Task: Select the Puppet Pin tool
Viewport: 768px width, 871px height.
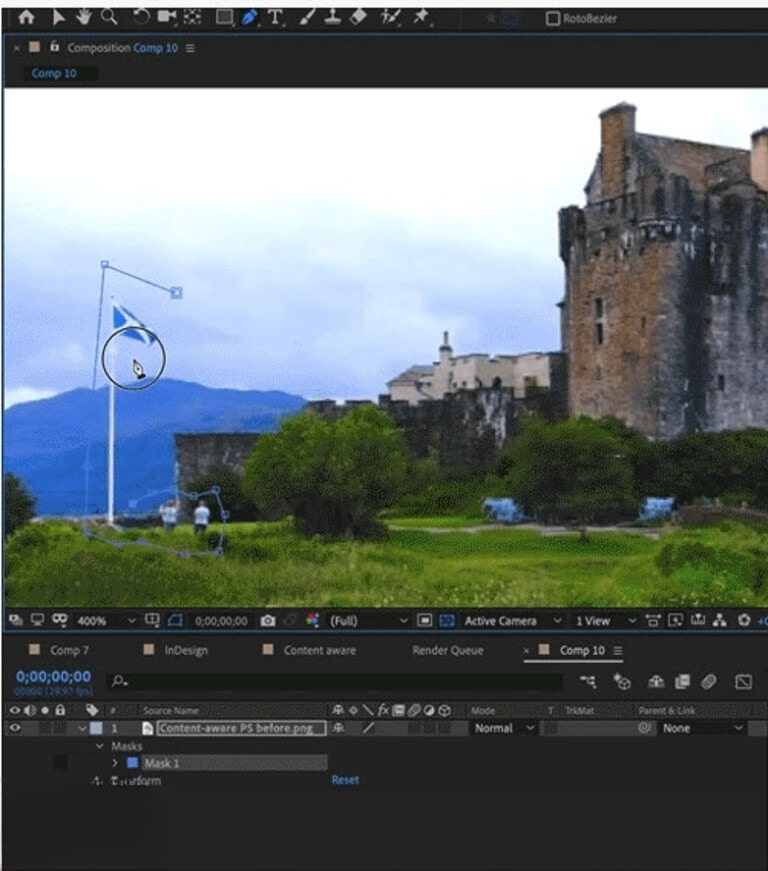Action: pyautogui.click(x=421, y=17)
